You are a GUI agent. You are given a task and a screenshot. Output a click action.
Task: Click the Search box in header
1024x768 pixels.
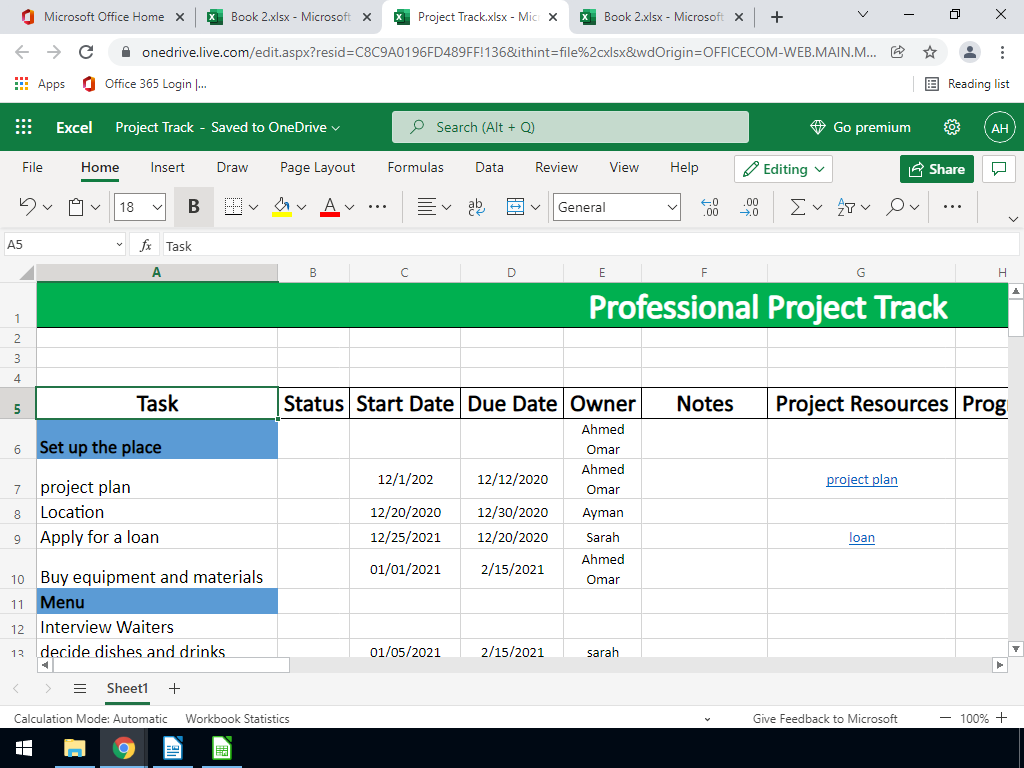570,127
